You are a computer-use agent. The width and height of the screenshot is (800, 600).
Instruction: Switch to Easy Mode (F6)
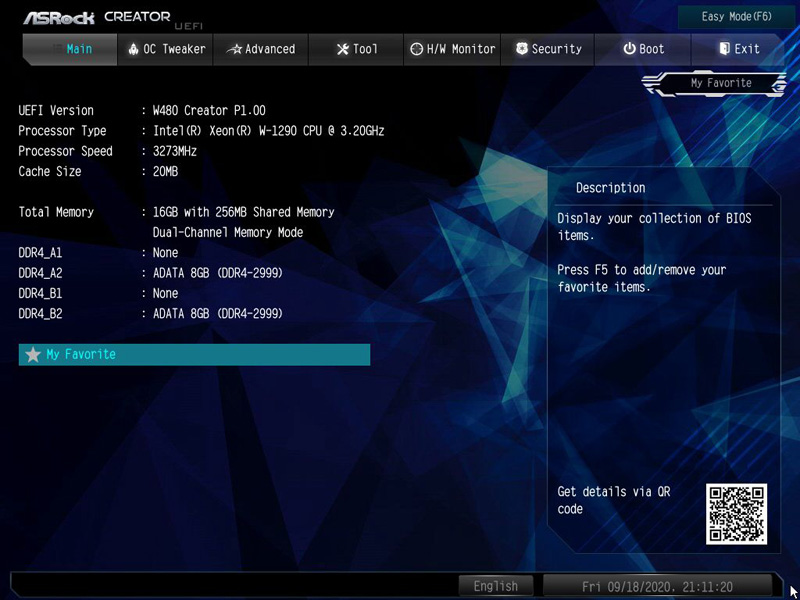pos(736,17)
